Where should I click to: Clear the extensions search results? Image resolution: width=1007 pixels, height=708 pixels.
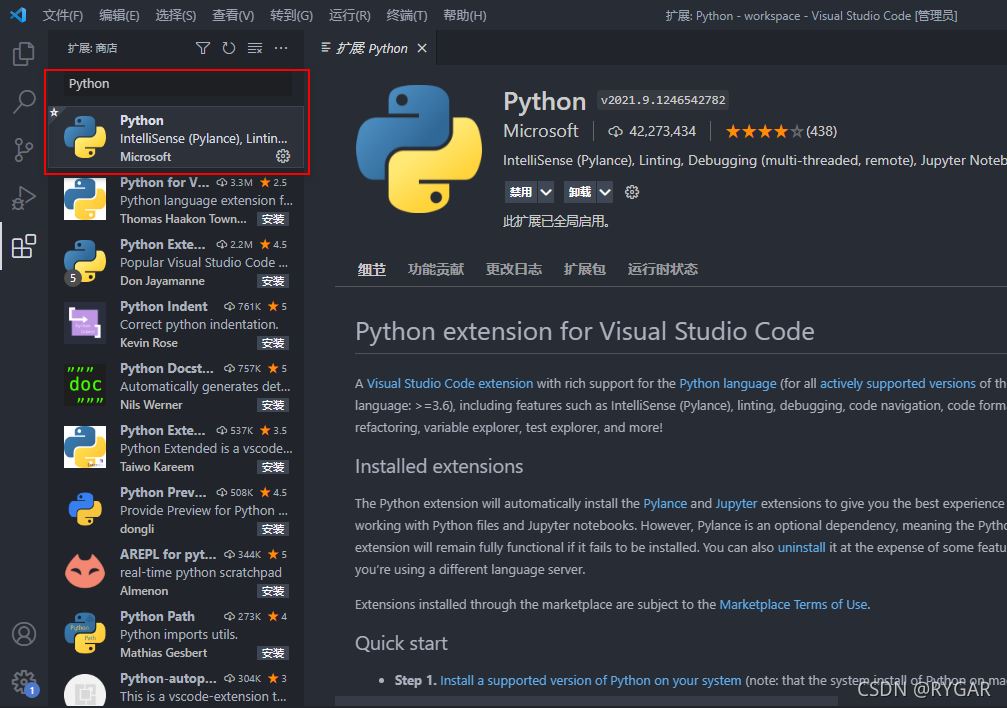coord(255,48)
